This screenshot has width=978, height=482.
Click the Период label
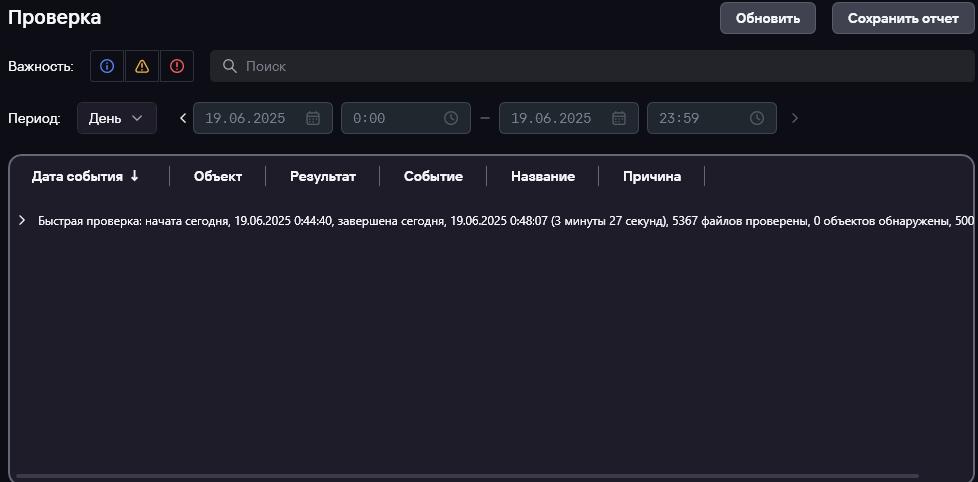[34, 118]
